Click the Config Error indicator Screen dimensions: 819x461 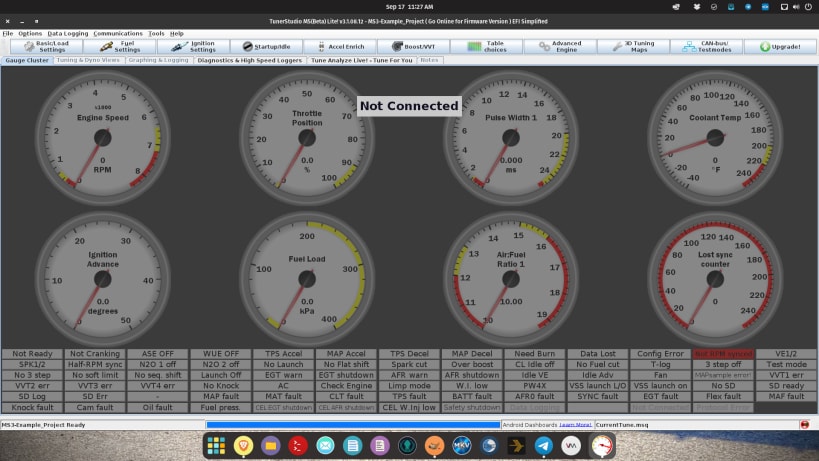660,354
